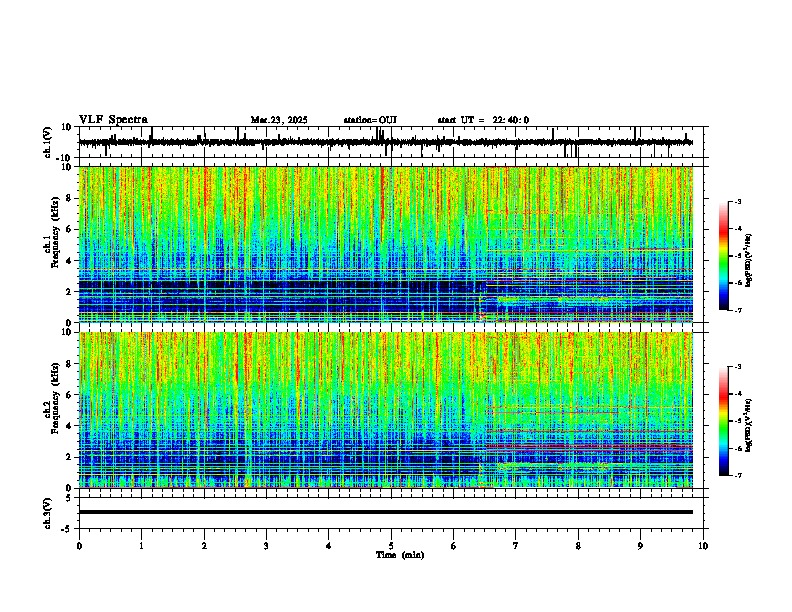The height and width of the screenshot is (612, 792).
Task: Click the "-7" label on ch.2 colorbar
Action: pyautogui.click(x=737, y=475)
